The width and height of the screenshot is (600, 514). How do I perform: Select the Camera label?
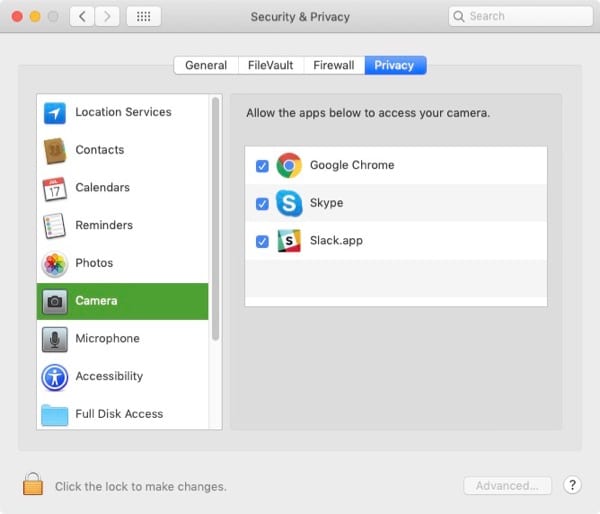pyautogui.click(x=96, y=301)
